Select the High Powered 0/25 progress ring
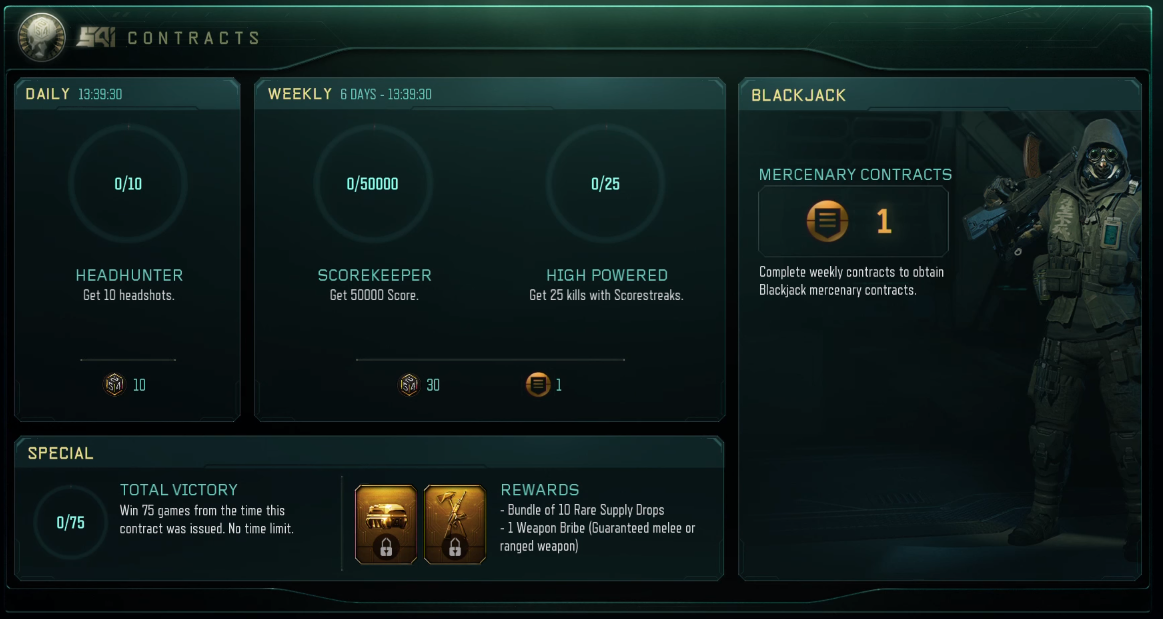 (x=606, y=184)
